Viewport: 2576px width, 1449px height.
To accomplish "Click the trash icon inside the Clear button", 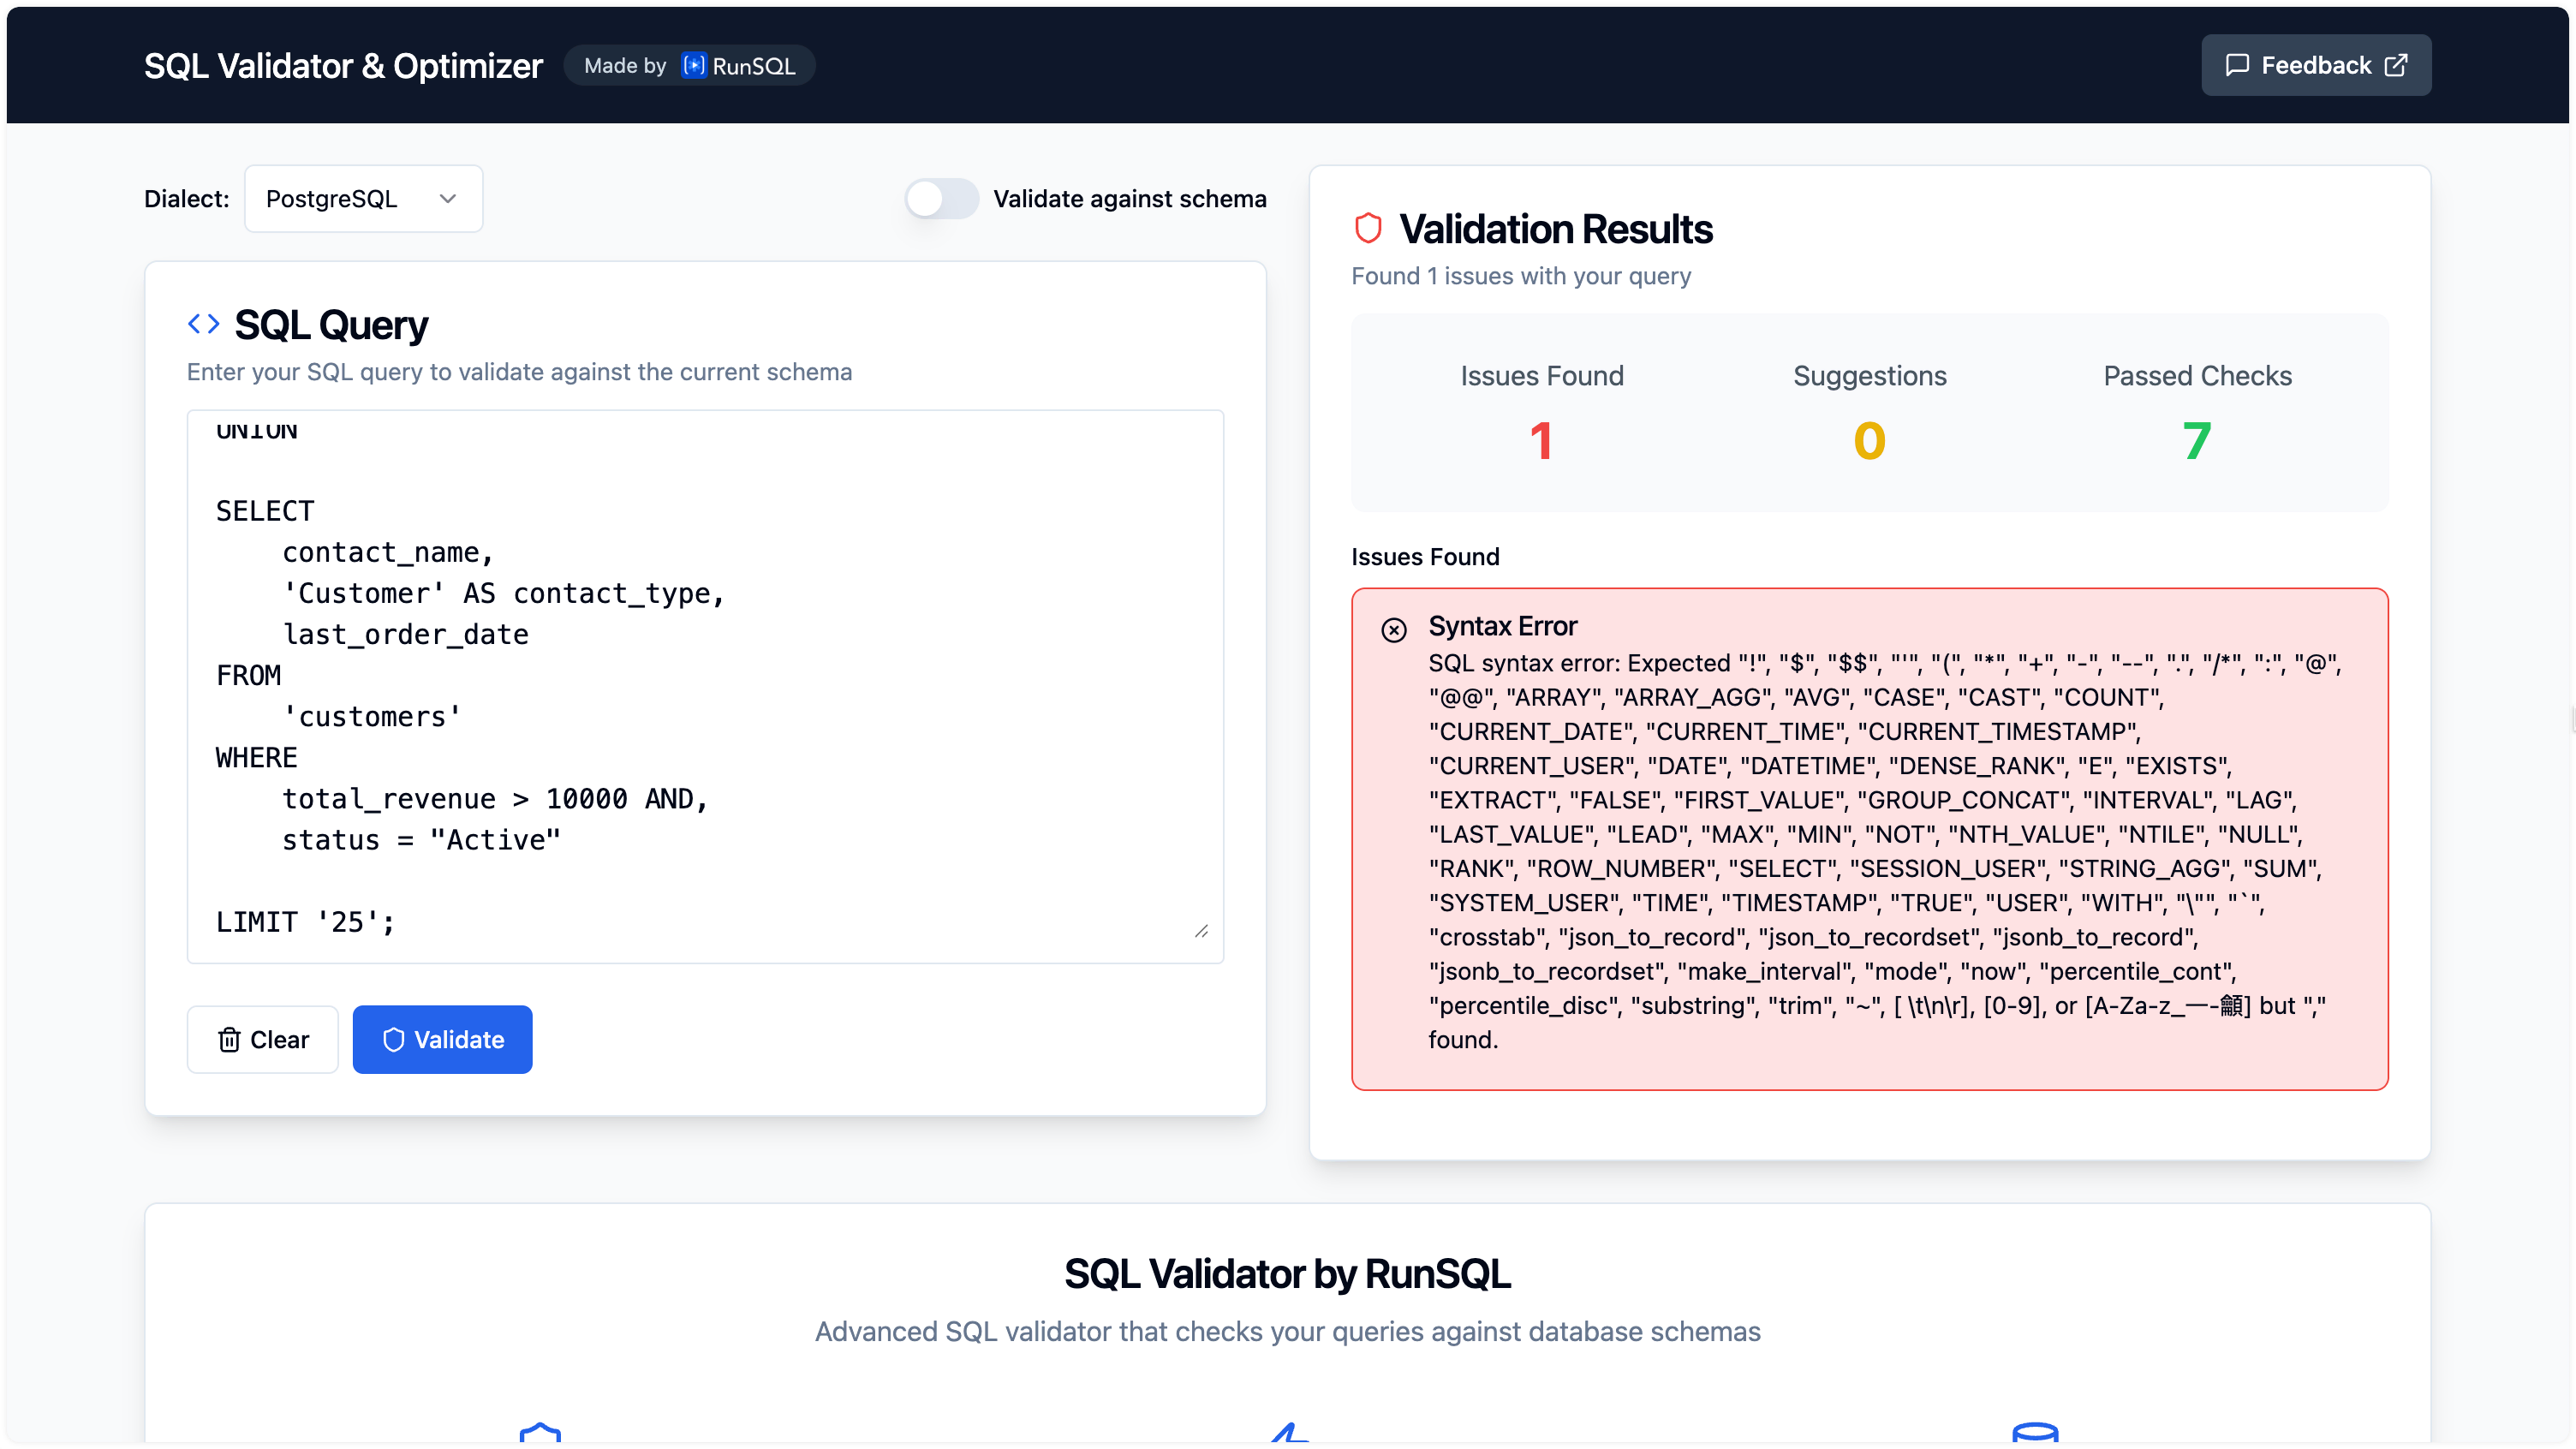I will [230, 1040].
